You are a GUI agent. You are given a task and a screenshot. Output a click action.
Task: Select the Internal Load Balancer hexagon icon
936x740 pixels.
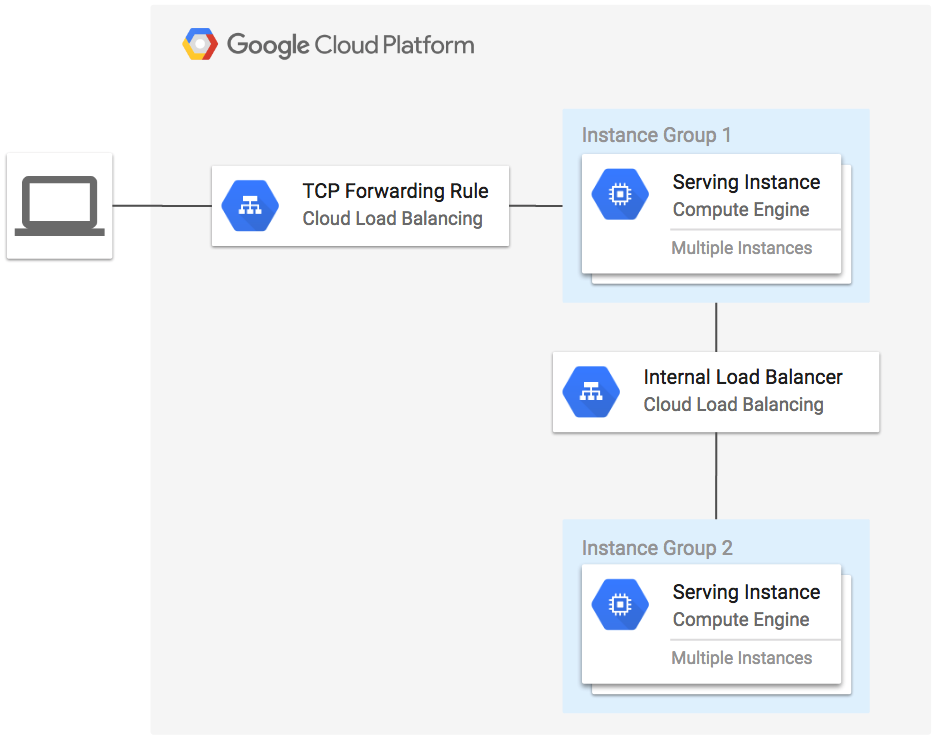[591, 392]
